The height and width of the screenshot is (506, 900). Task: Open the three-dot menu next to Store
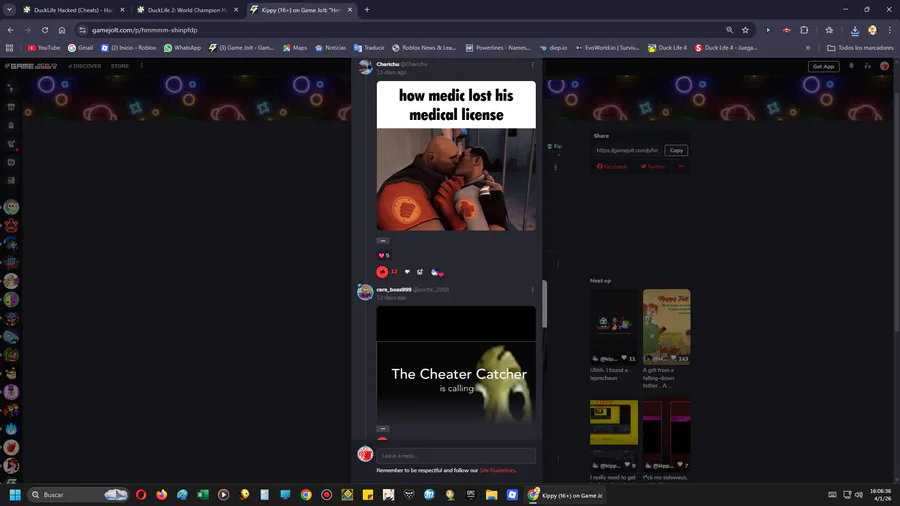pyautogui.click(x=142, y=66)
